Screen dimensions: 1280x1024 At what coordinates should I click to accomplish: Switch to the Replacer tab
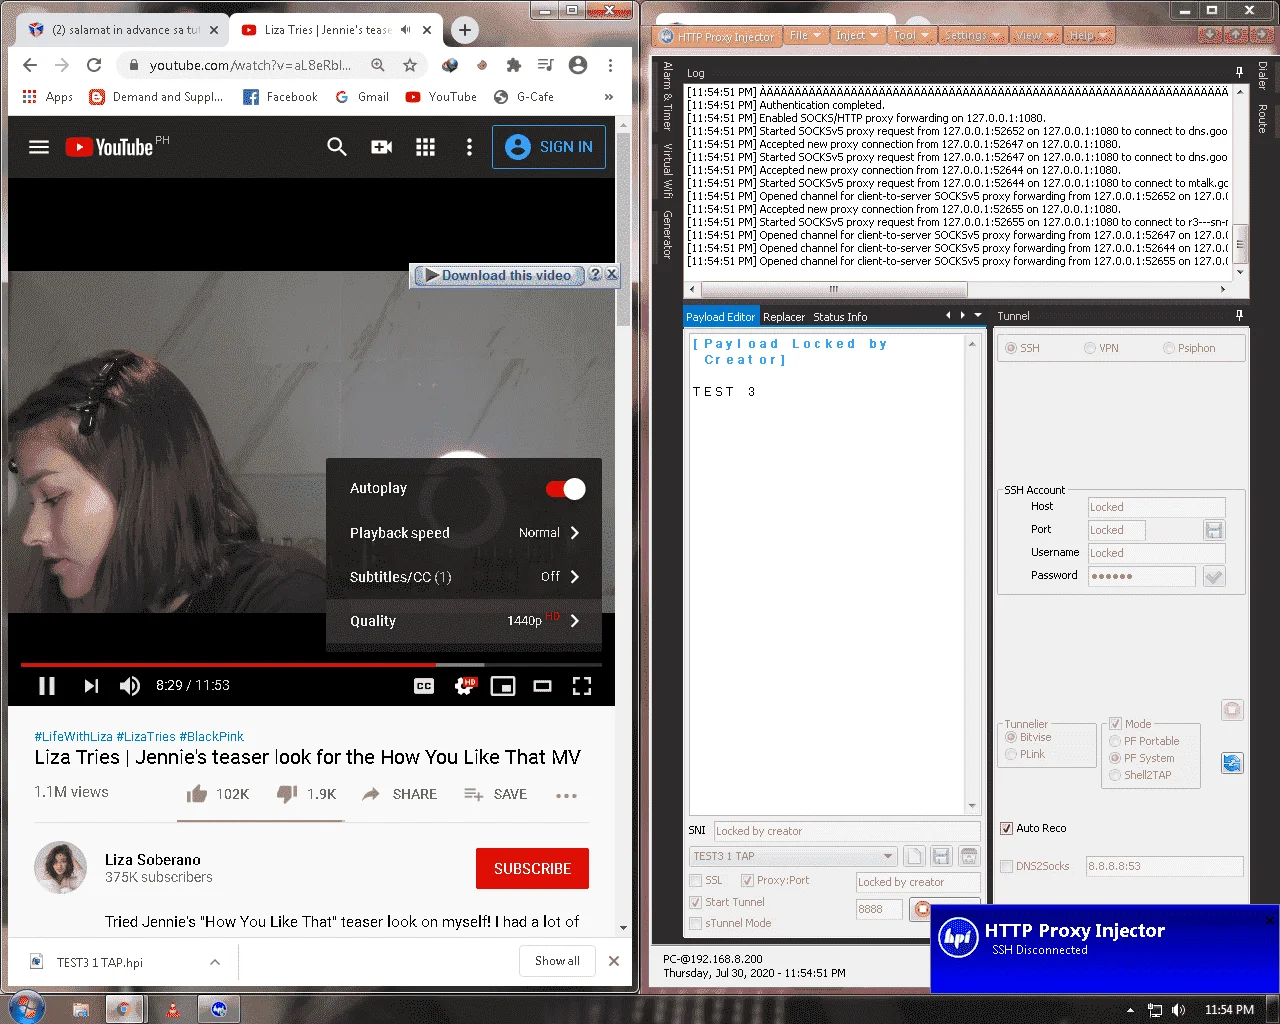pyautogui.click(x=784, y=317)
